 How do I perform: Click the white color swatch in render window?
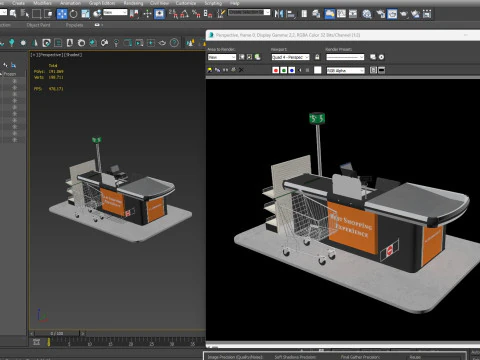pyautogui.click(x=318, y=70)
